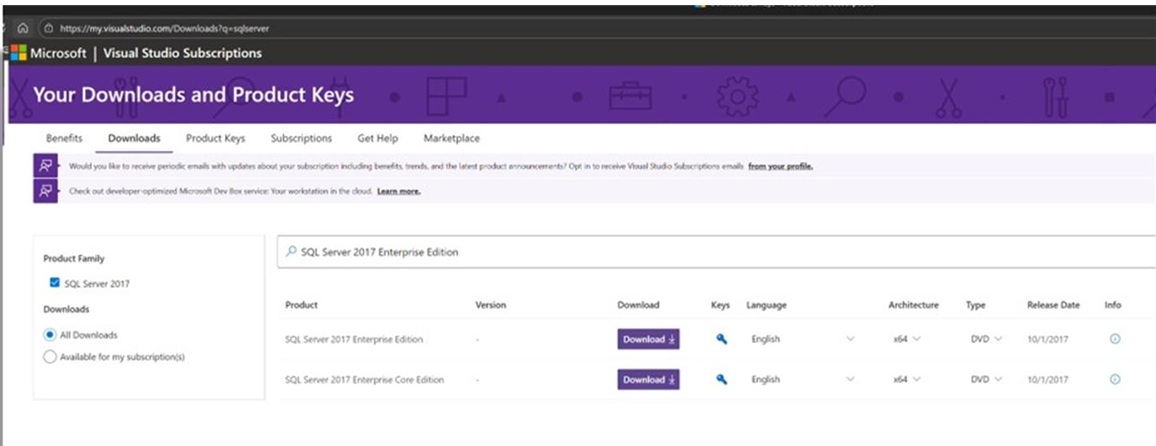Open Type DVD dropdown for Enterprise Edition
The image size is (1156, 446).
[x=986, y=339]
